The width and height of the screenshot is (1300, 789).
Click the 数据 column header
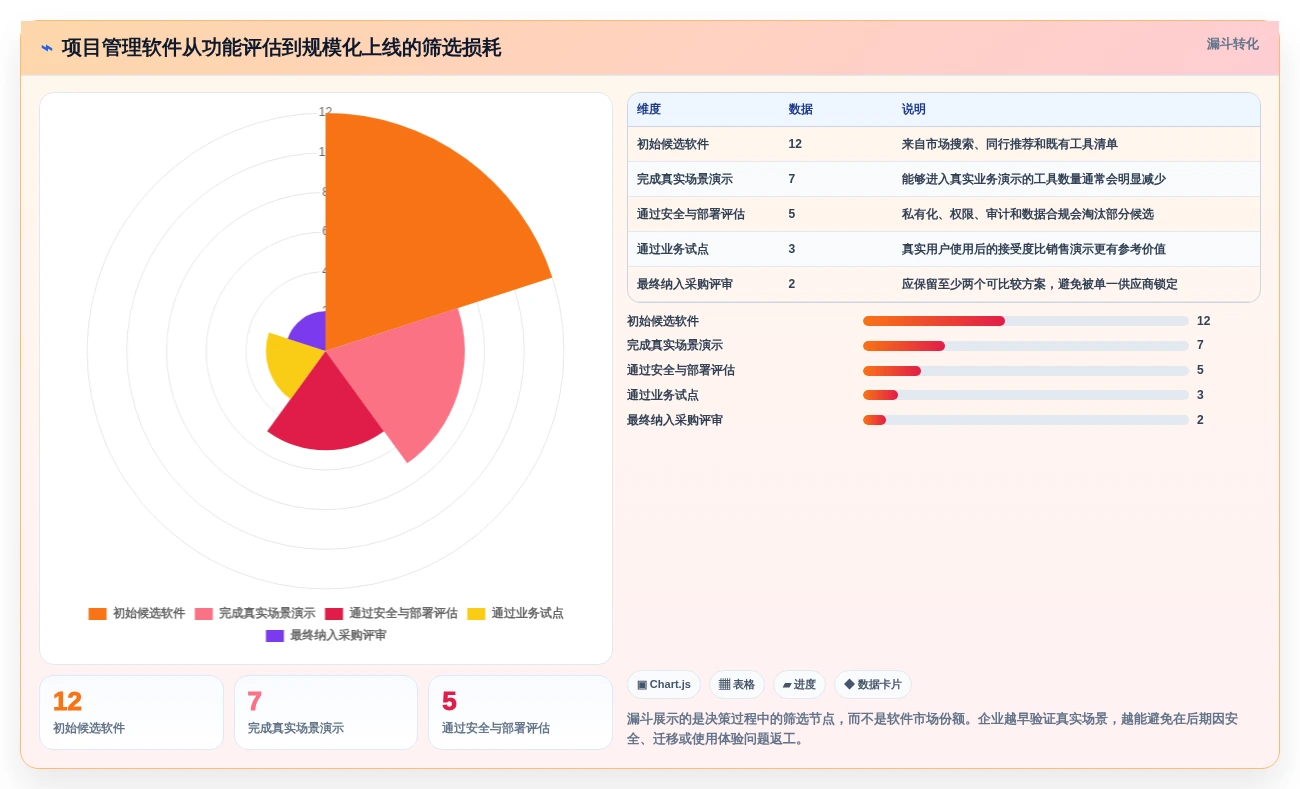tap(800, 110)
